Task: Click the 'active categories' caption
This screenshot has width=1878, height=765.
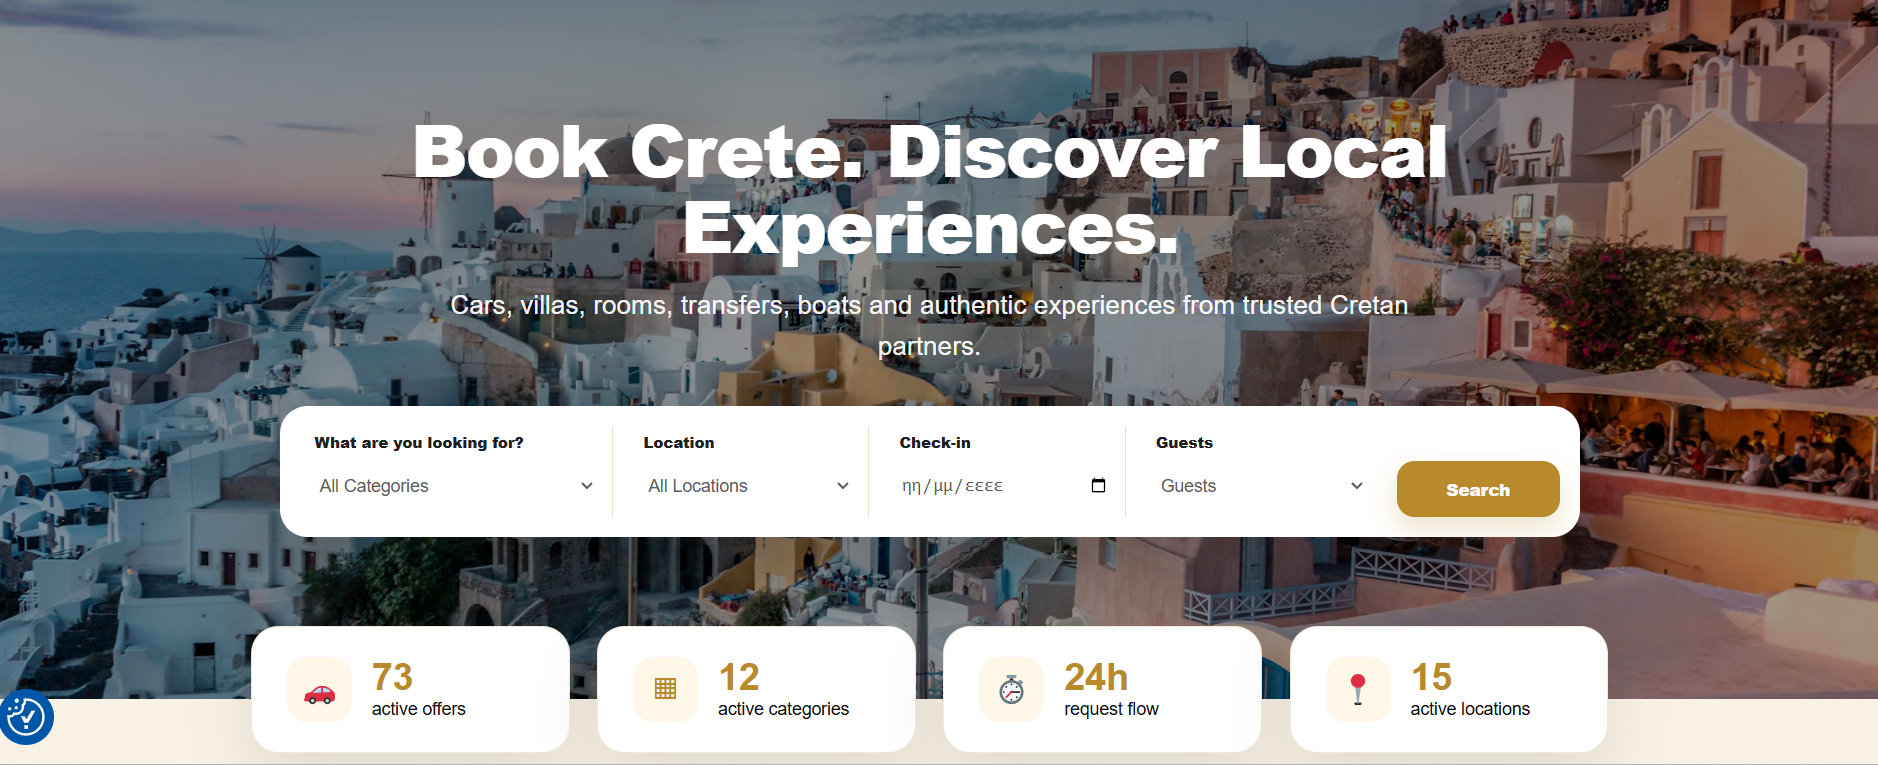Action: click(x=783, y=709)
